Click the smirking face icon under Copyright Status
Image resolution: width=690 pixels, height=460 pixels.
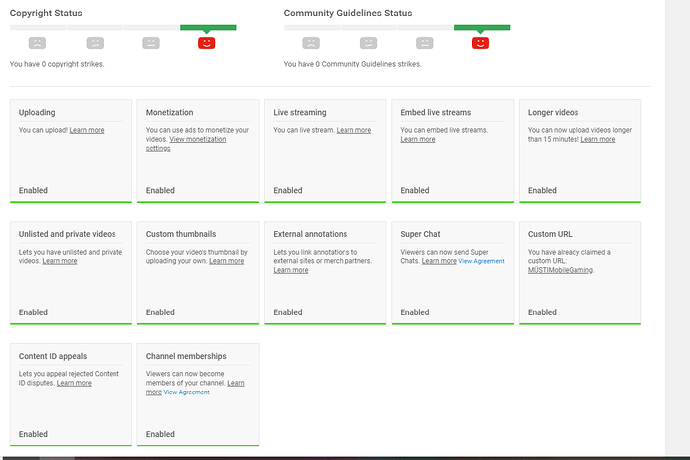pos(95,43)
